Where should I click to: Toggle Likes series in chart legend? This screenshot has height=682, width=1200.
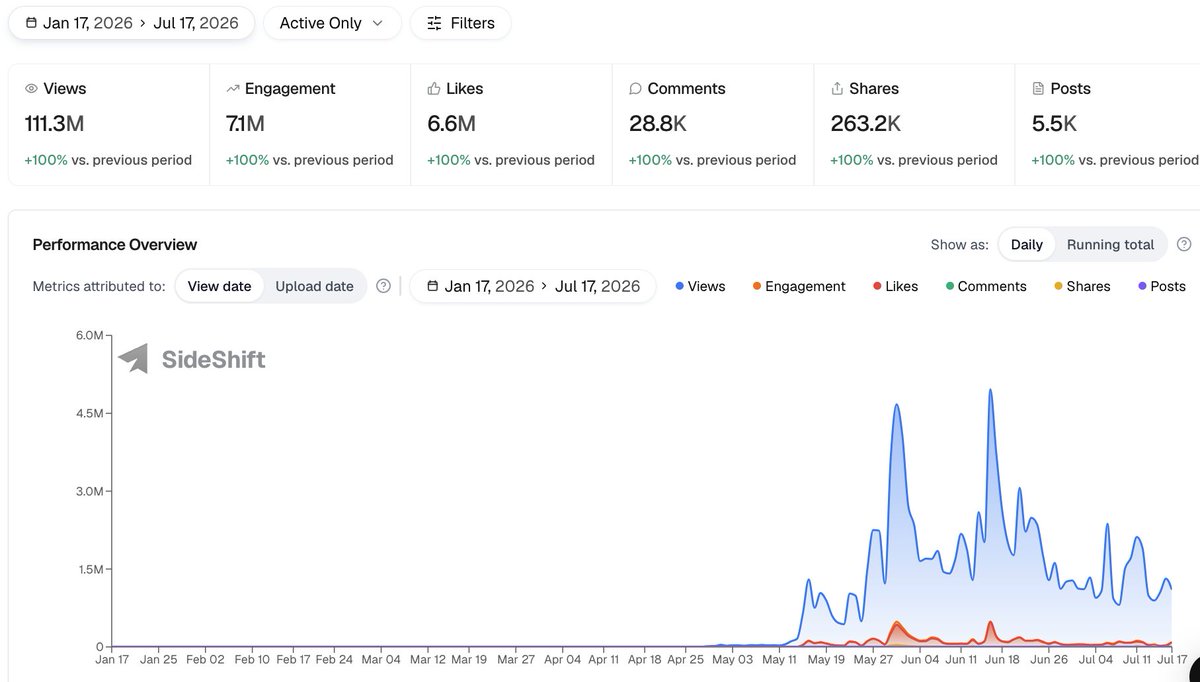(895, 286)
